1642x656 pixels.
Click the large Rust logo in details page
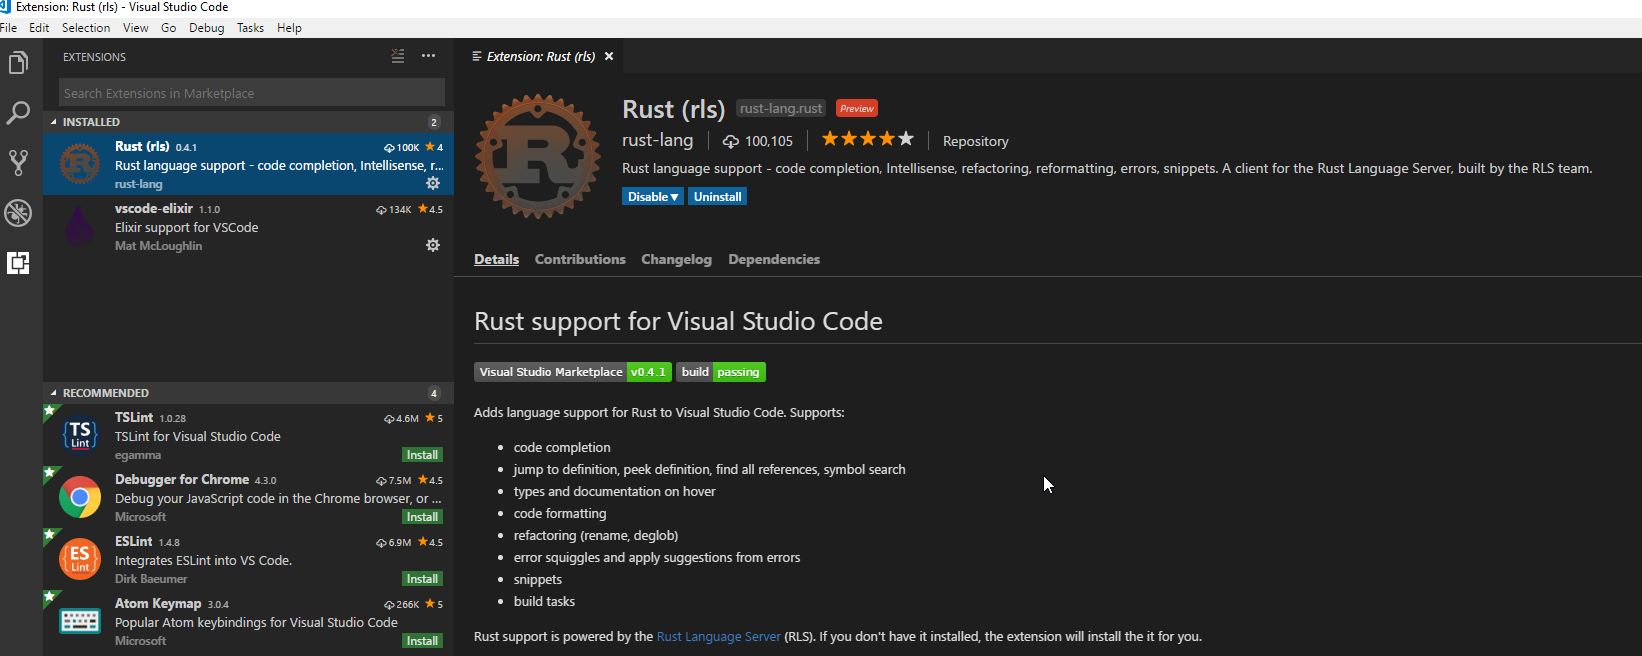point(538,156)
